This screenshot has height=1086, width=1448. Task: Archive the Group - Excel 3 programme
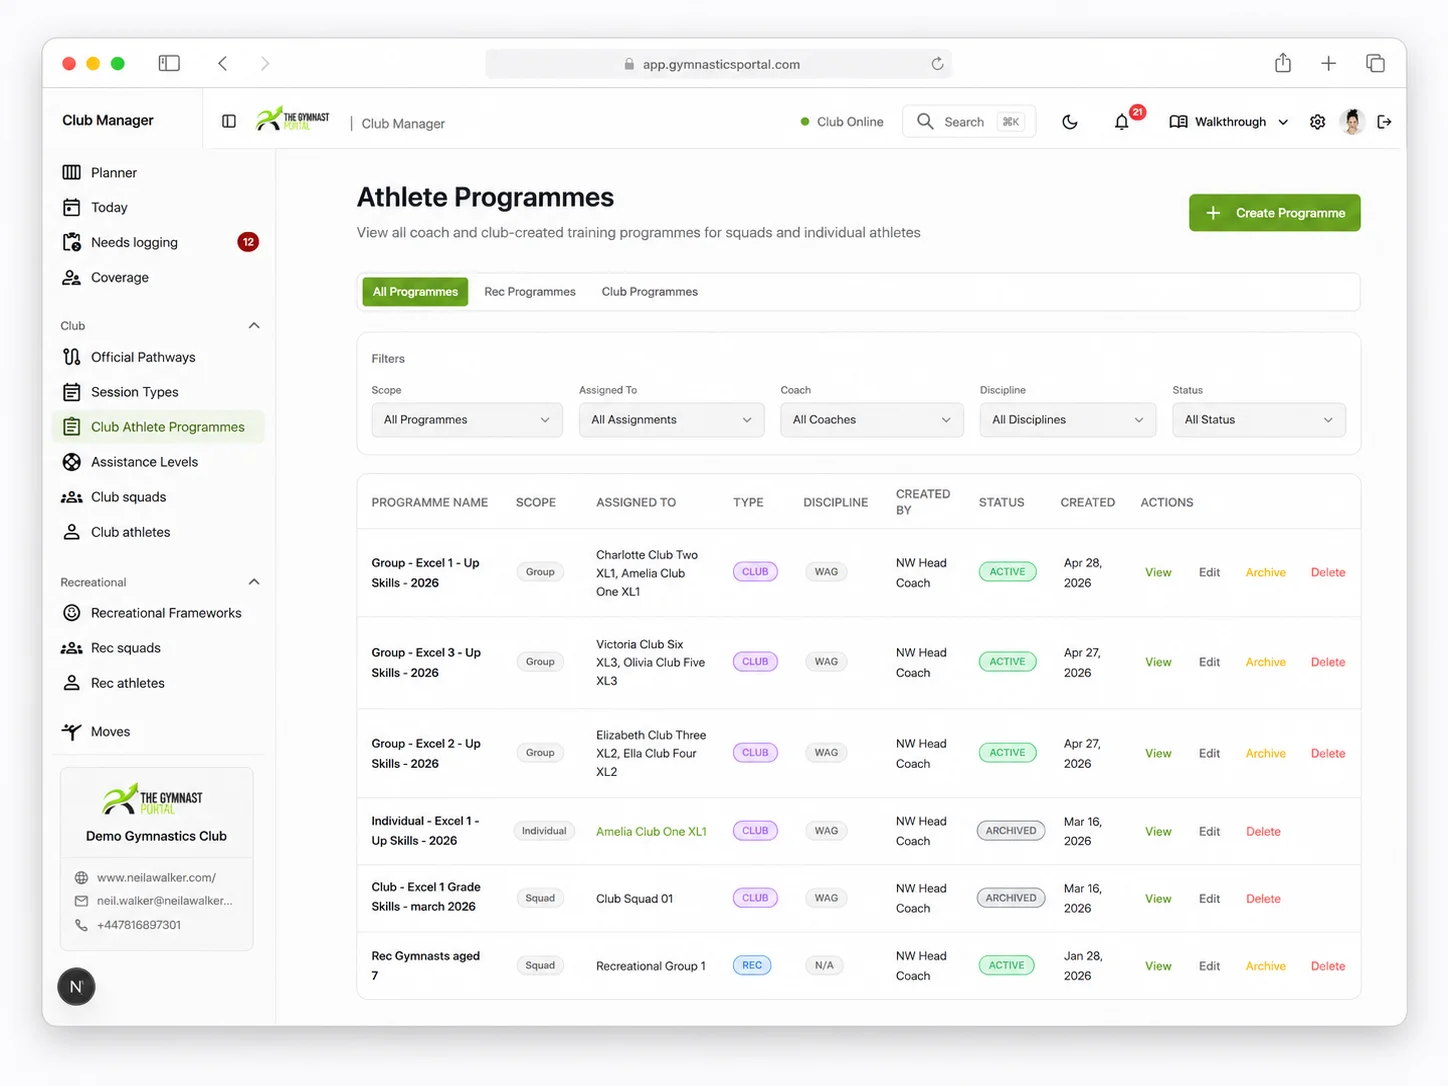tap(1266, 662)
